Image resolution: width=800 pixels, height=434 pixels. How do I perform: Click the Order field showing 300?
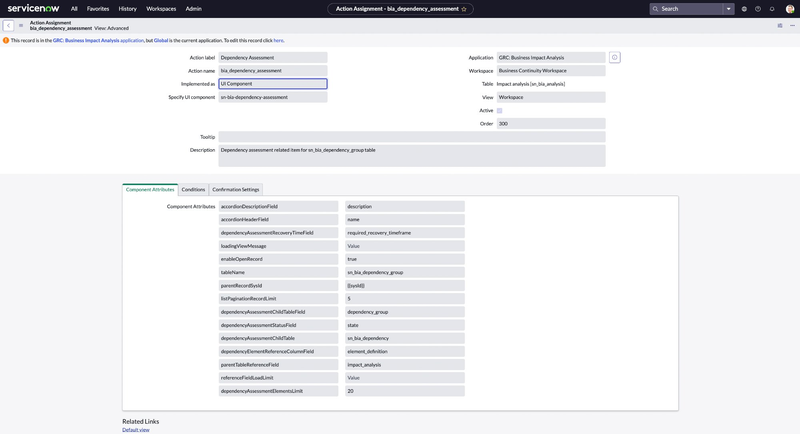[x=551, y=123]
